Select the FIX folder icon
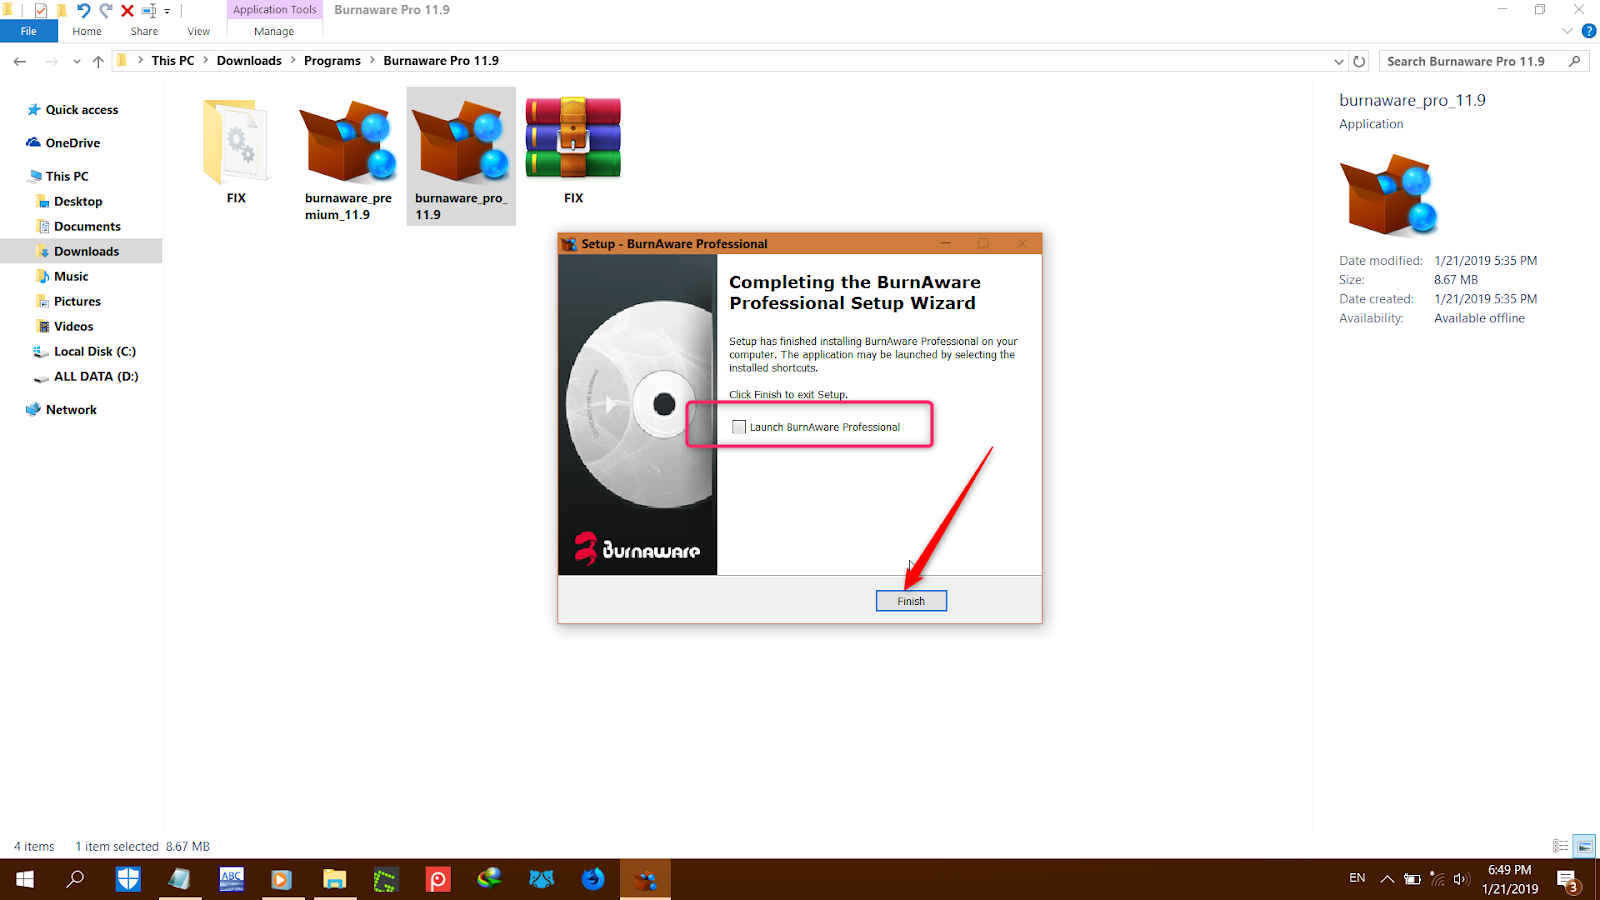This screenshot has width=1600, height=900. (236, 152)
